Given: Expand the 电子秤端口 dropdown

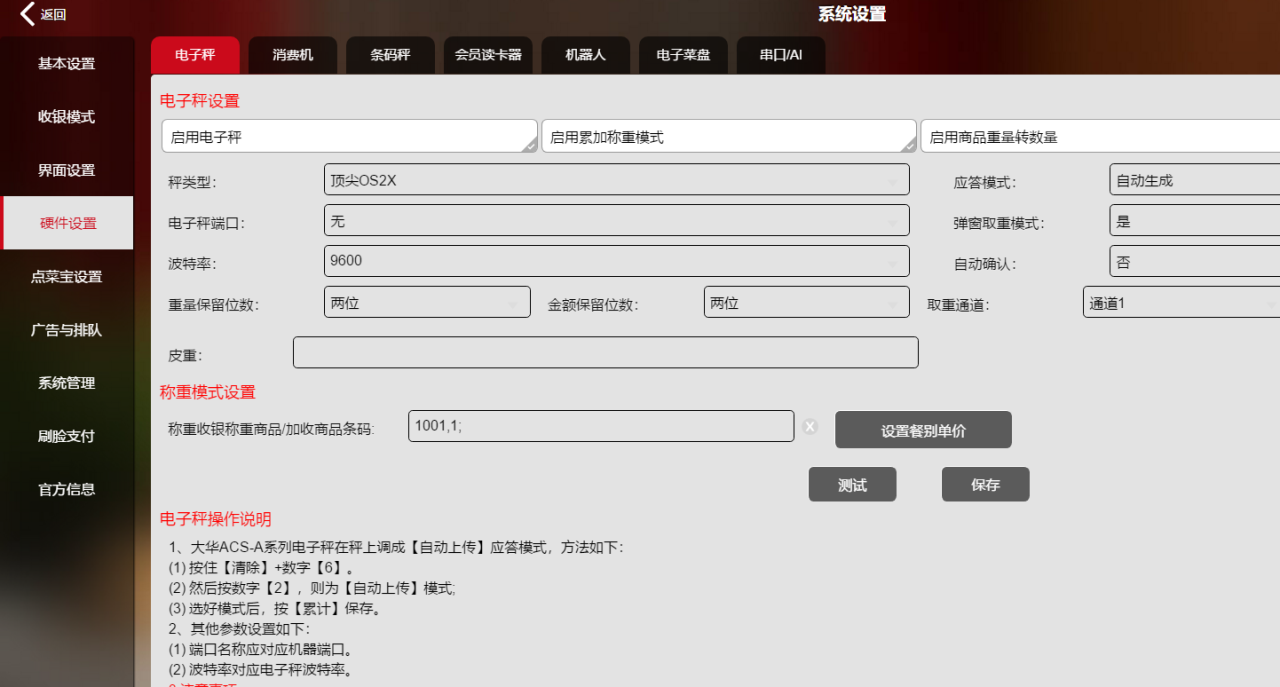Looking at the screenshot, I should 616,221.
